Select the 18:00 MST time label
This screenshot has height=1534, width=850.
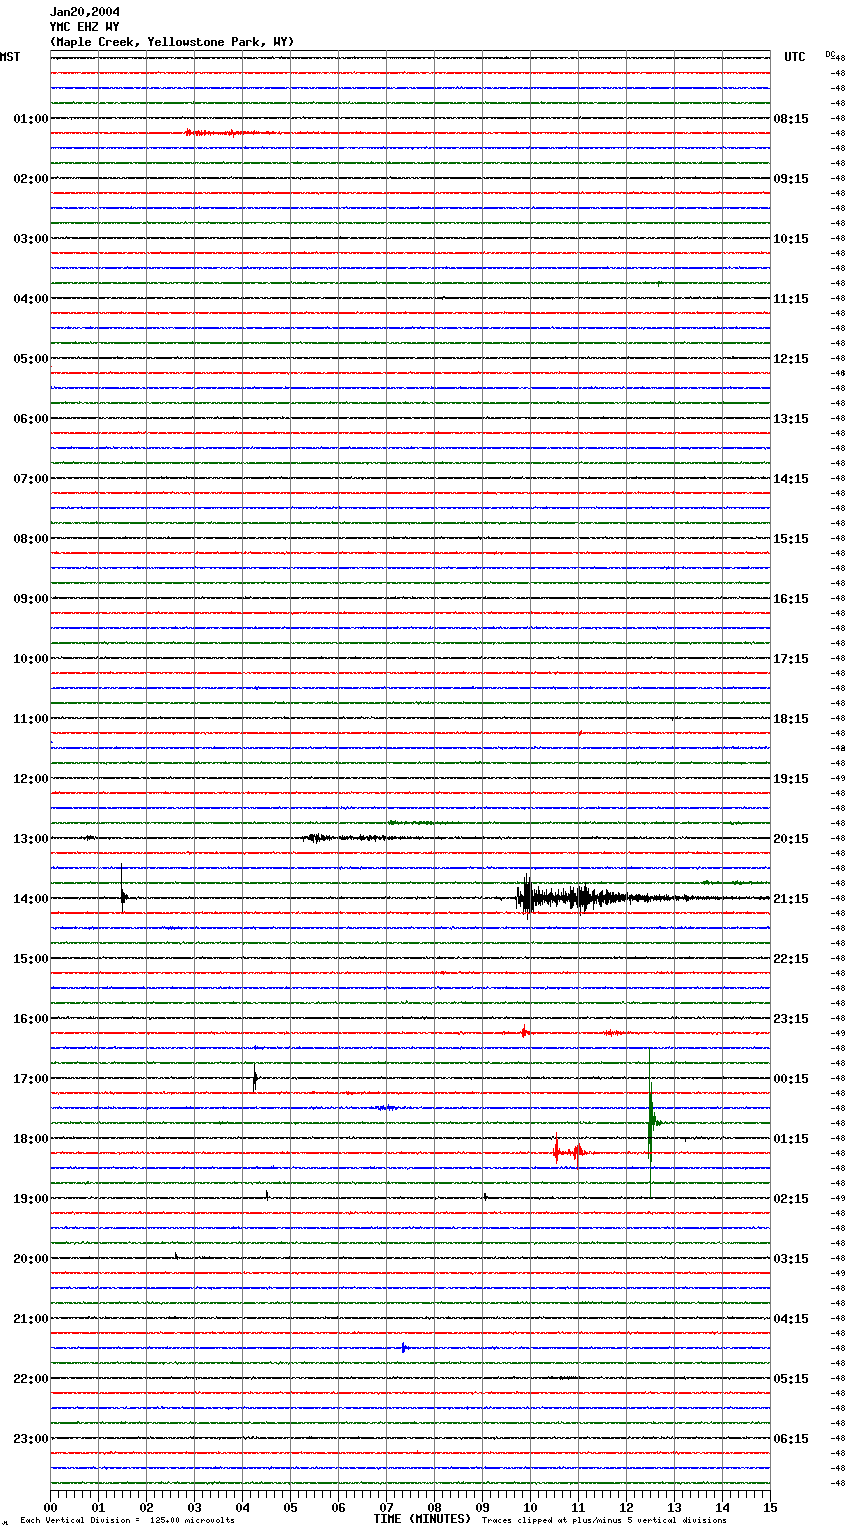(x=31, y=1139)
